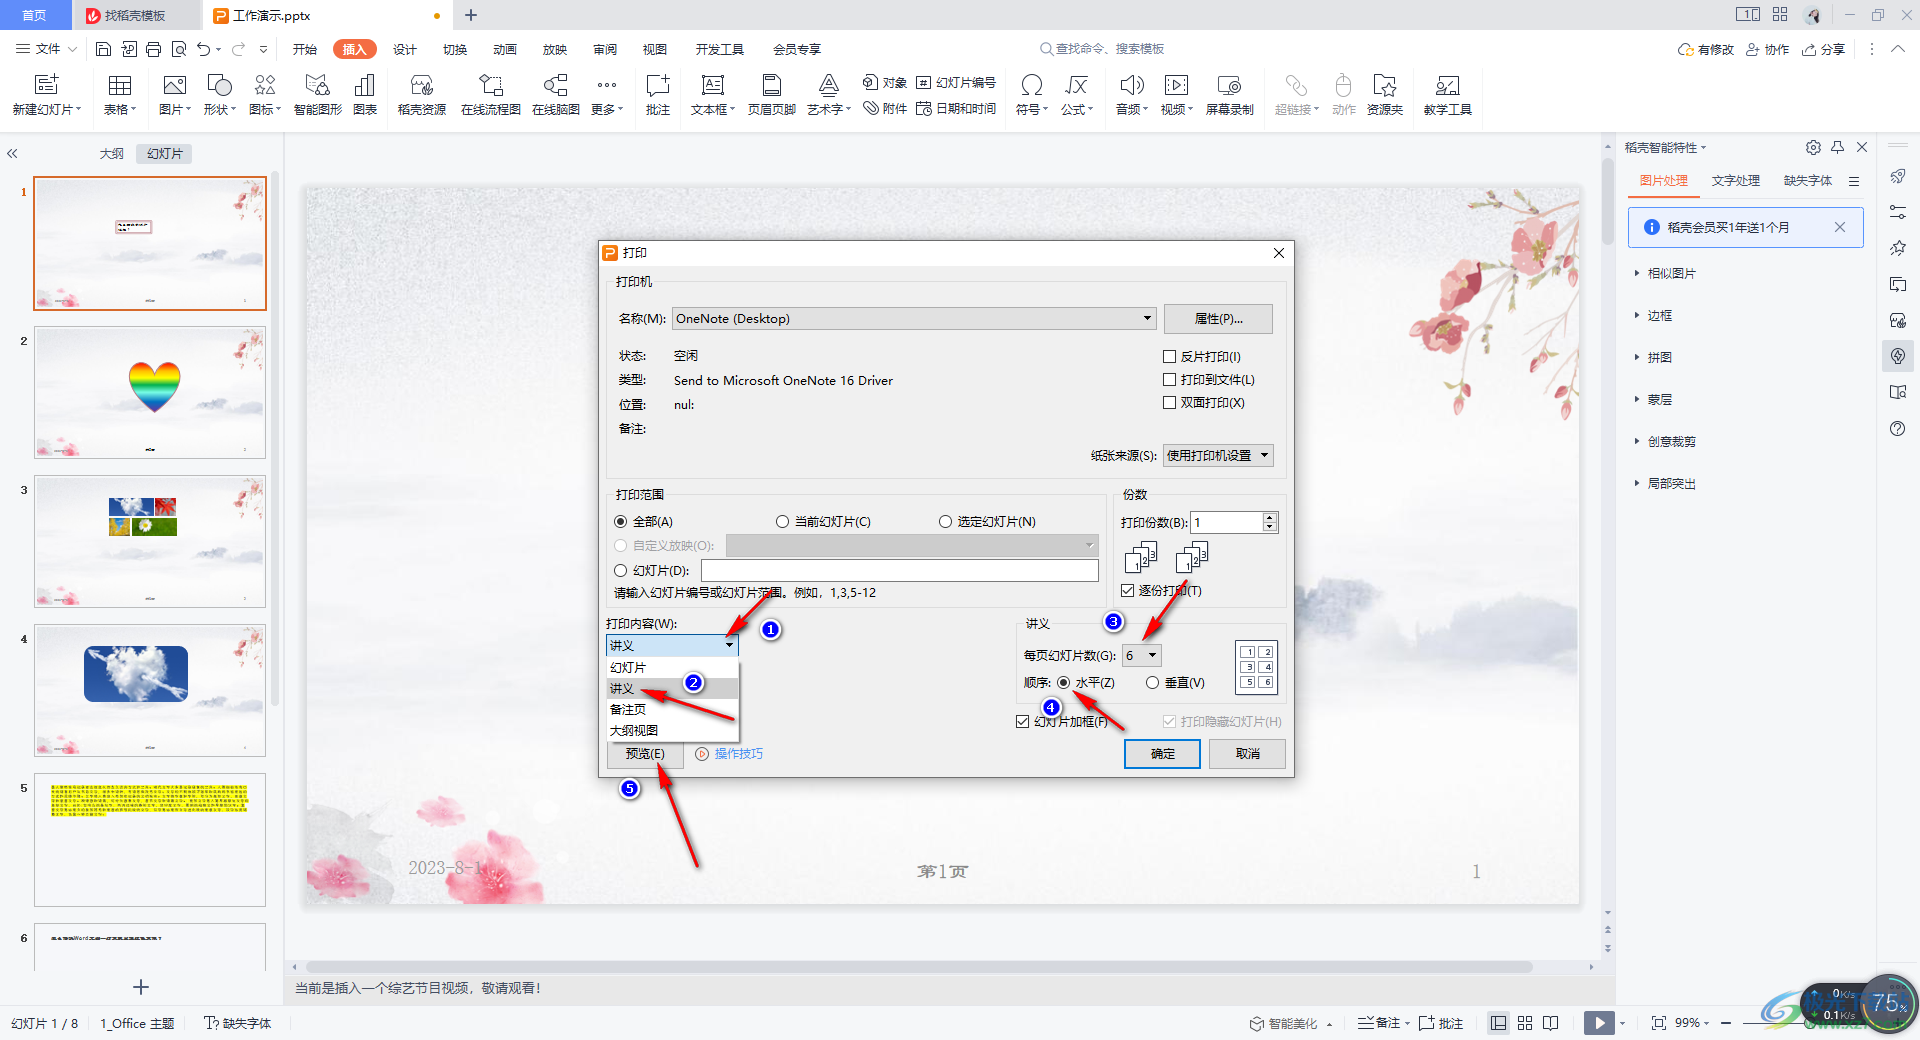Screen dimensions: 1920x1040
Task: Open slides-per-page dropdown showing 6
Action: point(1142,655)
